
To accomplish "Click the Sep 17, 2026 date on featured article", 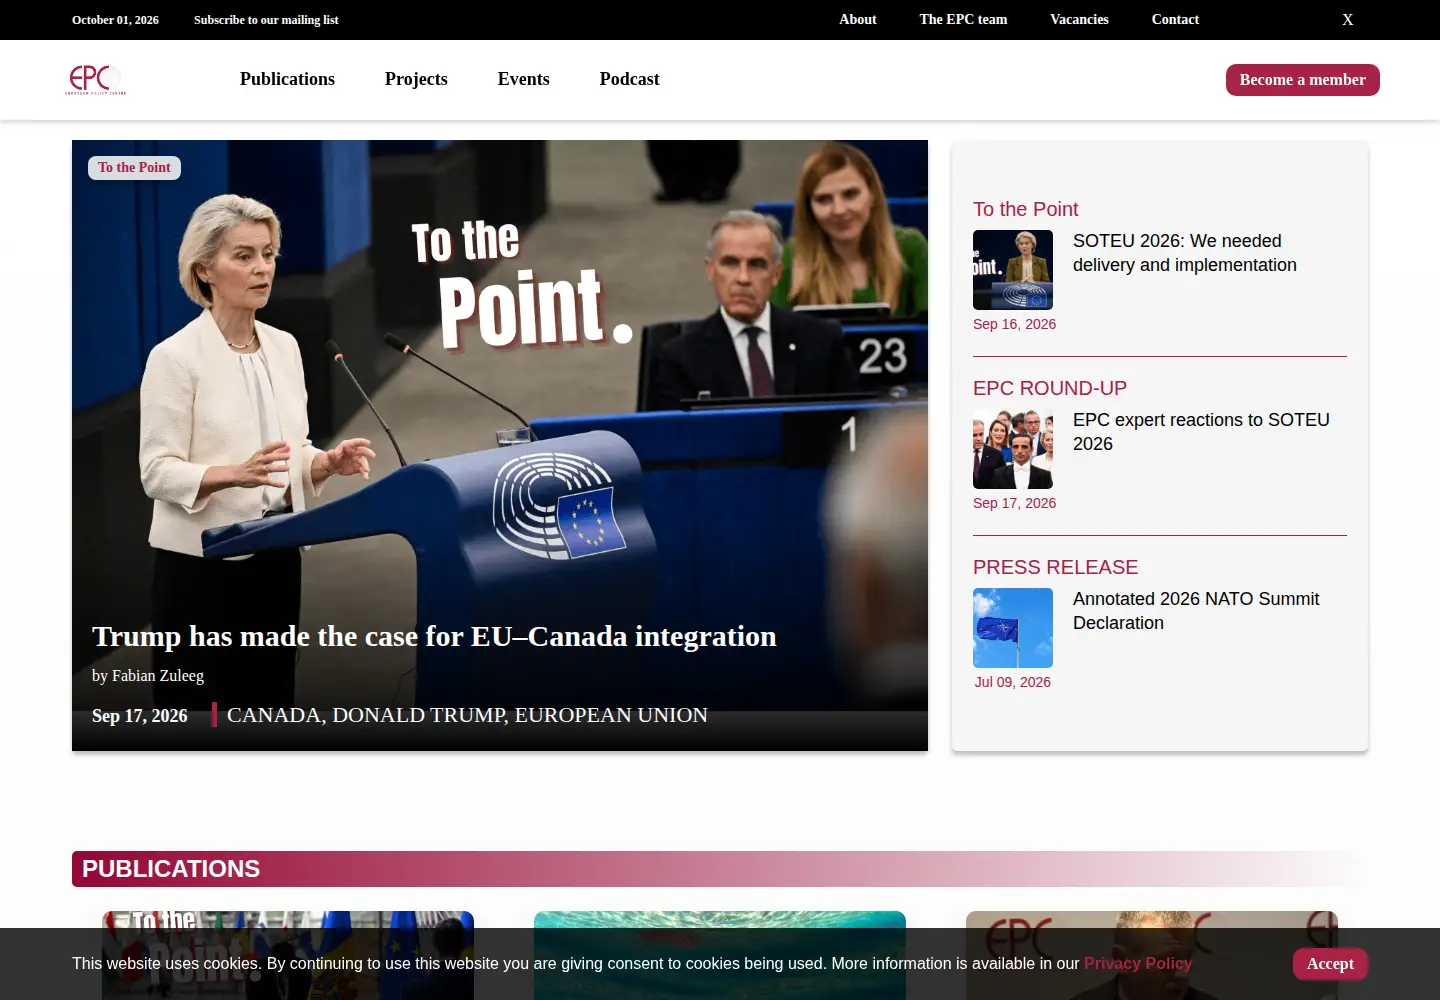I will point(140,716).
